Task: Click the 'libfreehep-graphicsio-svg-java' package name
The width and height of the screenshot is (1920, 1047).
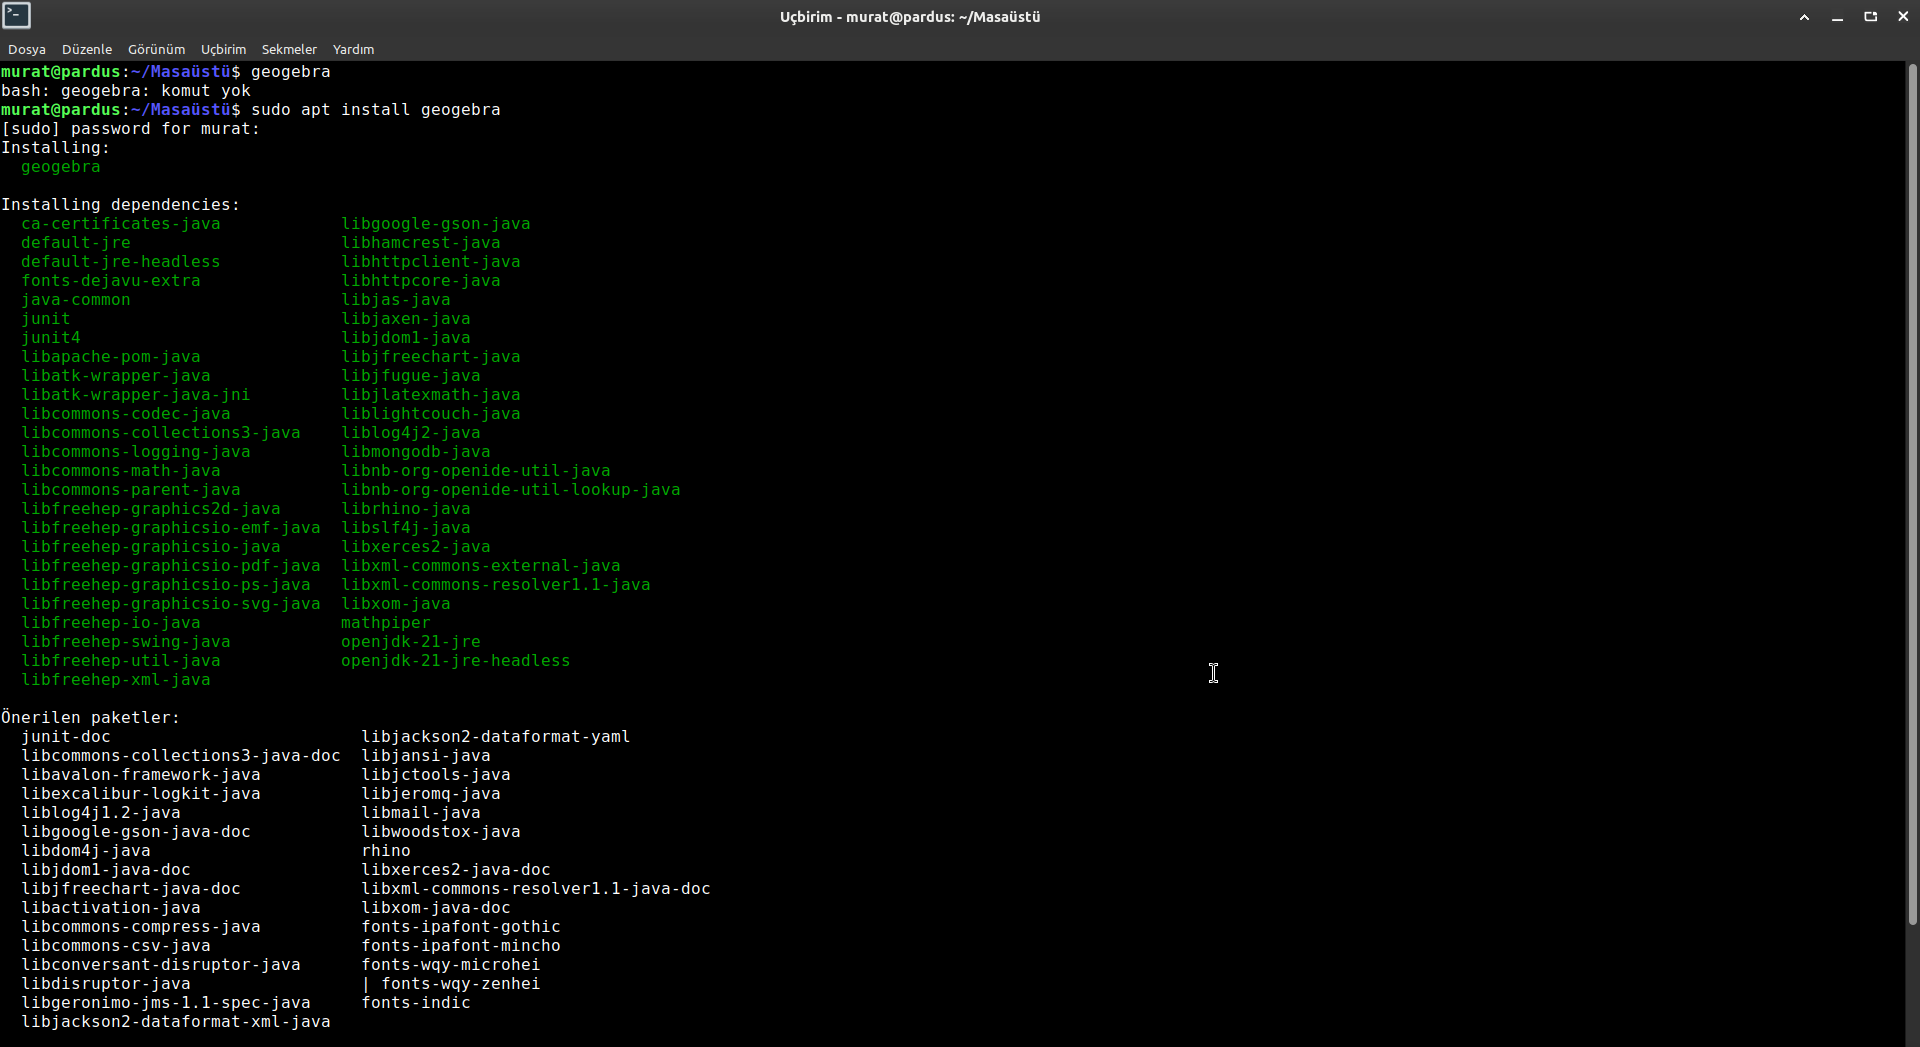Action: tap(171, 604)
